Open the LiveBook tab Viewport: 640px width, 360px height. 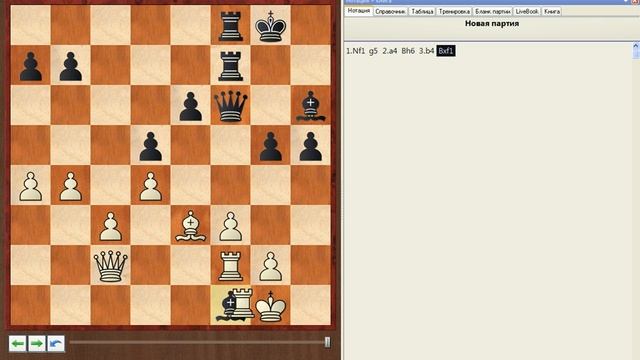[x=527, y=11]
